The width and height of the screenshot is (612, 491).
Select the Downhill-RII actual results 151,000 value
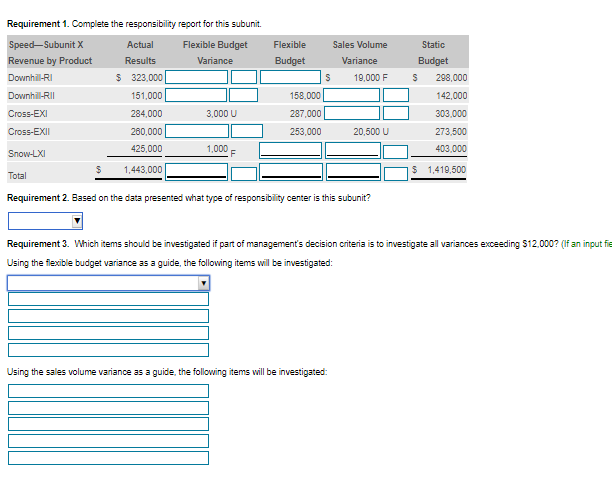click(146, 96)
